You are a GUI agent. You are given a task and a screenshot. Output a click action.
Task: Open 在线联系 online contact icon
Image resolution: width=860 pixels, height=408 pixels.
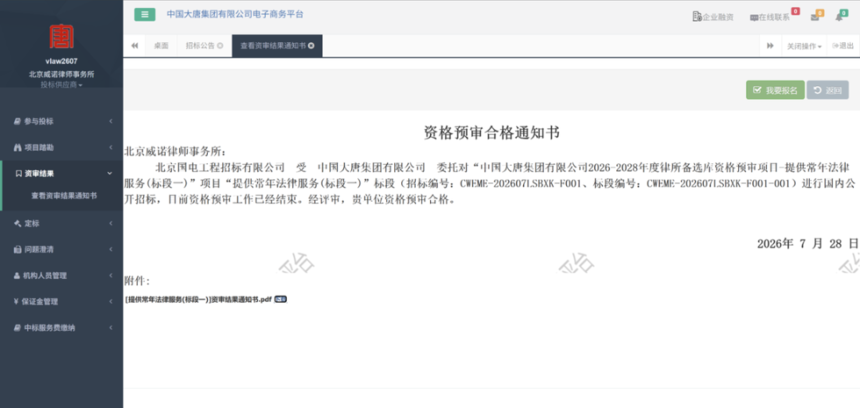pos(770,17)
